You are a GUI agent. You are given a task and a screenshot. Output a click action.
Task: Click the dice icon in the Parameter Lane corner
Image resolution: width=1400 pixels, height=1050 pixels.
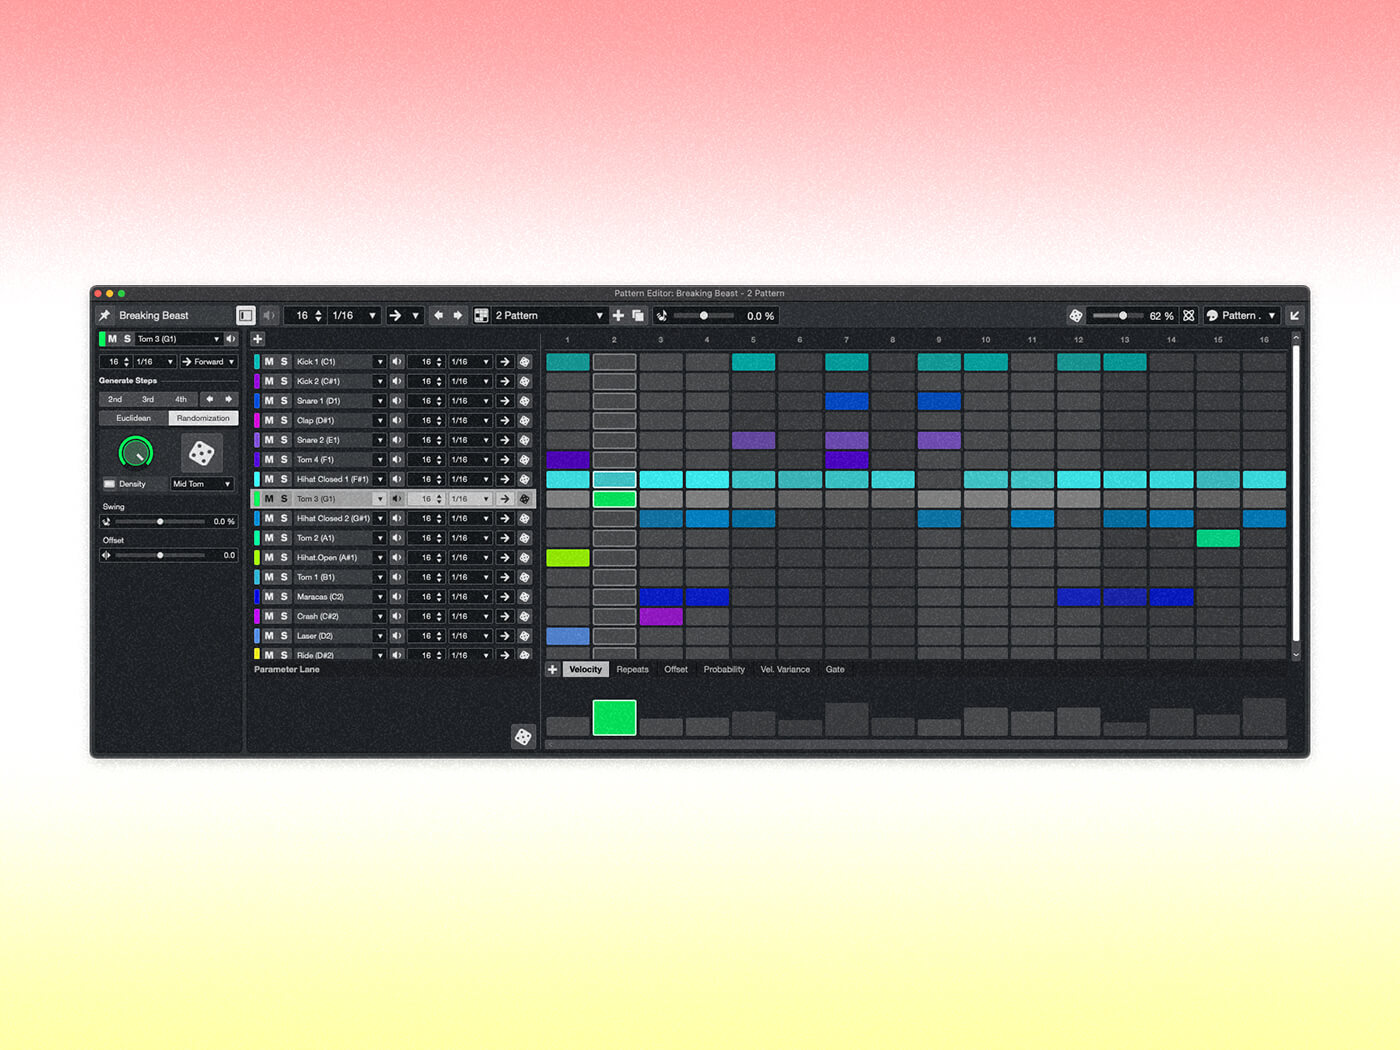(x=524, y=737)
